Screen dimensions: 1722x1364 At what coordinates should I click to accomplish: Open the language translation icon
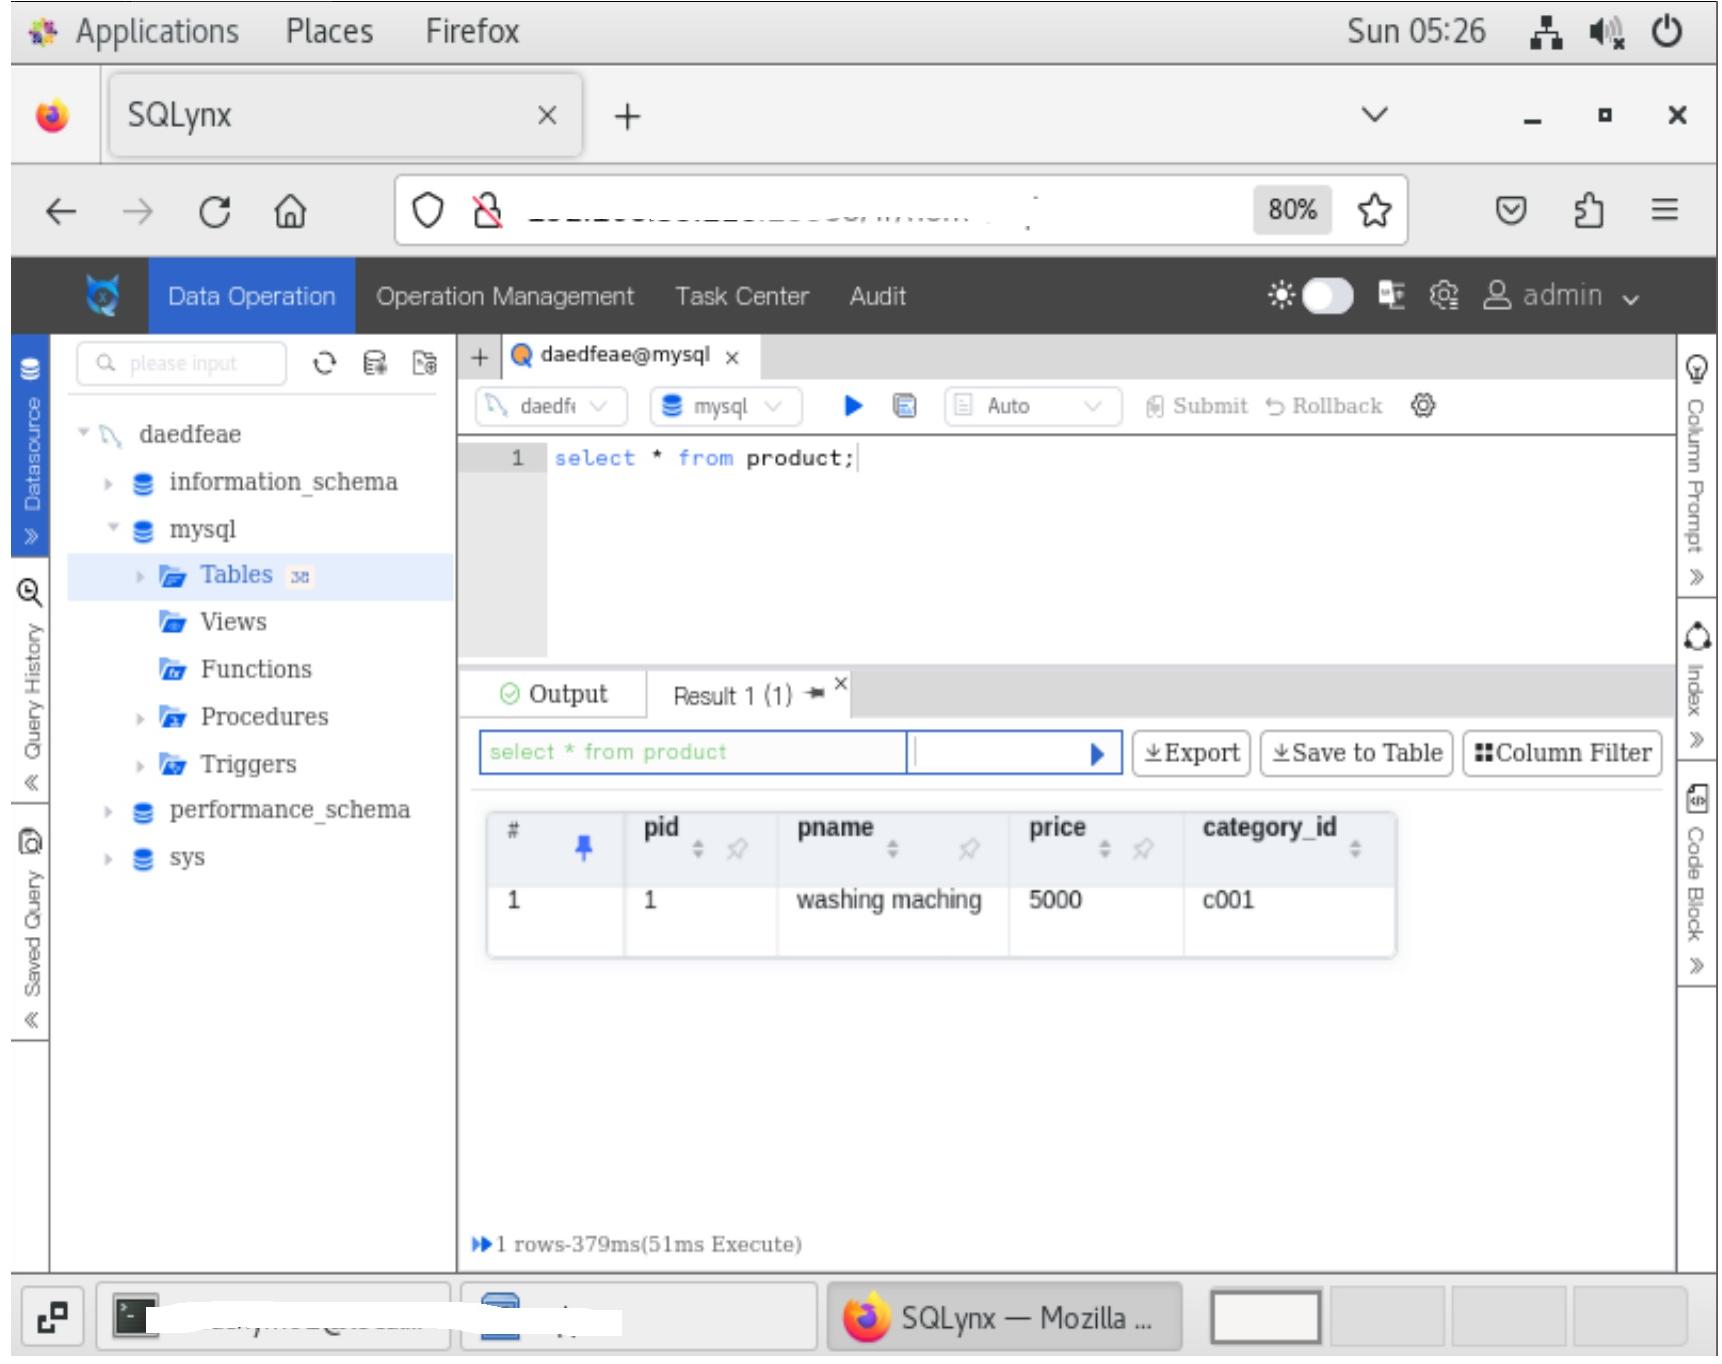[x=1391, y=295]
